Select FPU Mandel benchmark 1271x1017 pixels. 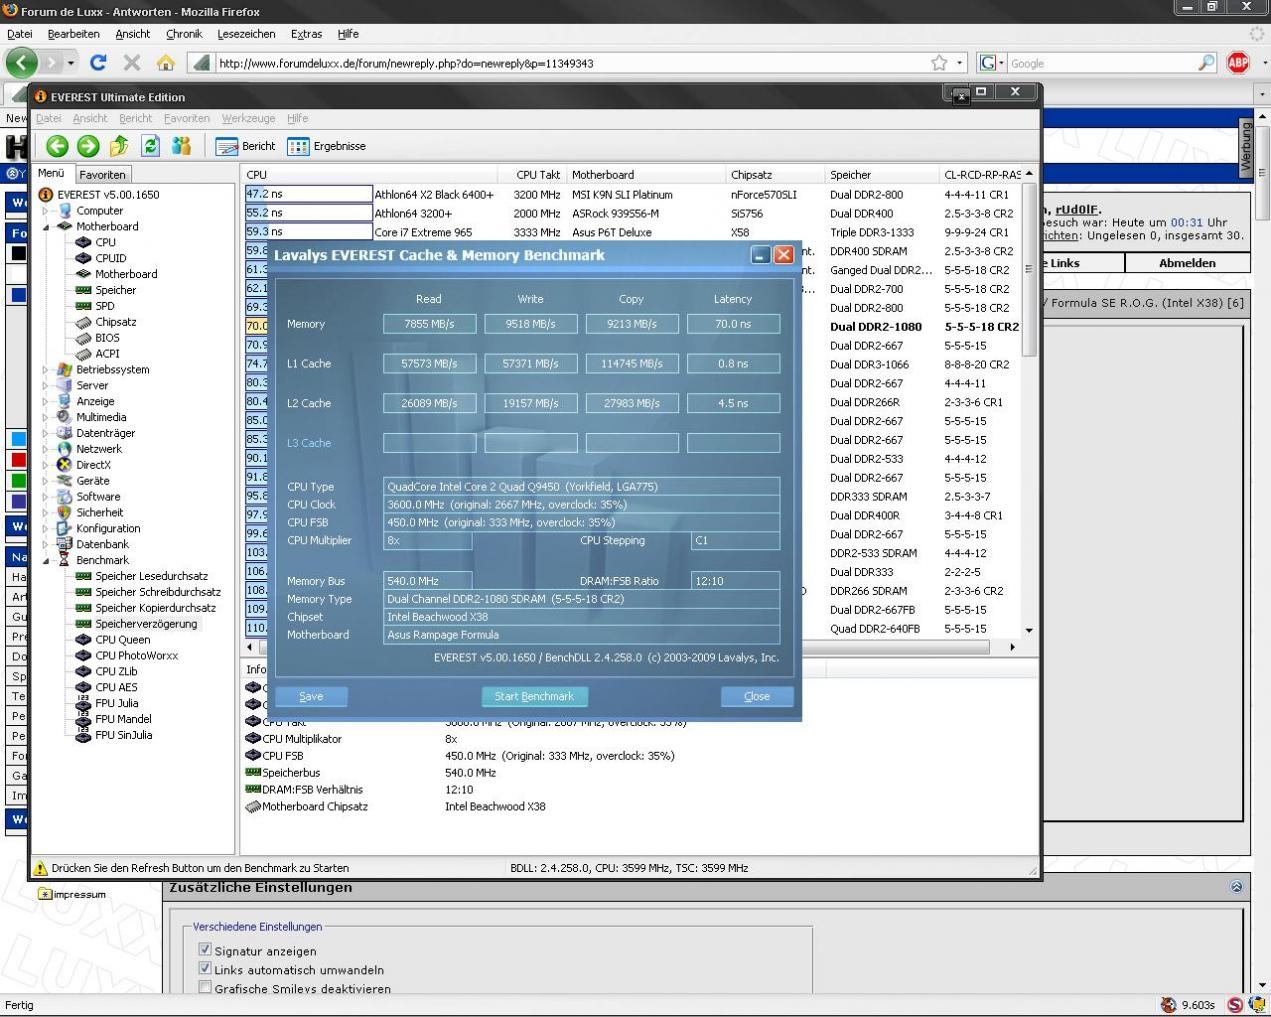tap(123, 719)
